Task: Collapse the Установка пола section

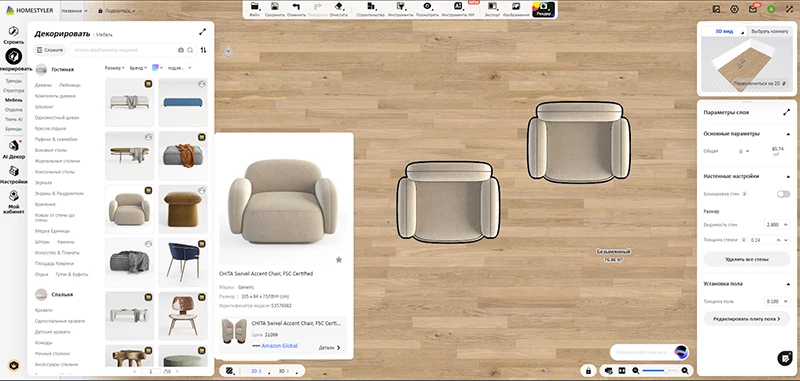Action: click(x=788, y=284)
